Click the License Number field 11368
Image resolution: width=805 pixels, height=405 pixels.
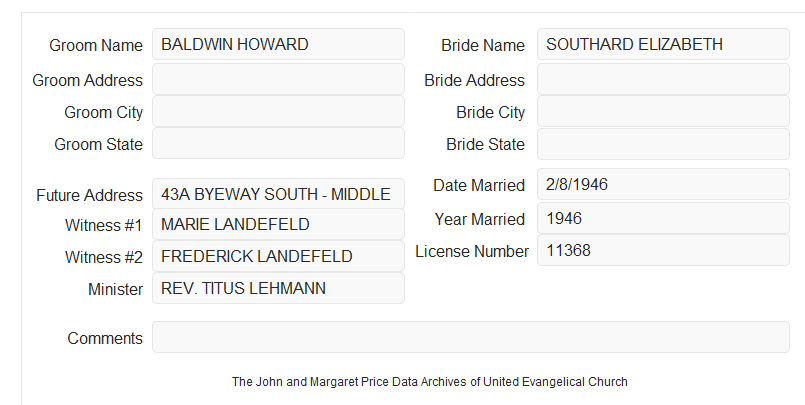tap(663, 250)
